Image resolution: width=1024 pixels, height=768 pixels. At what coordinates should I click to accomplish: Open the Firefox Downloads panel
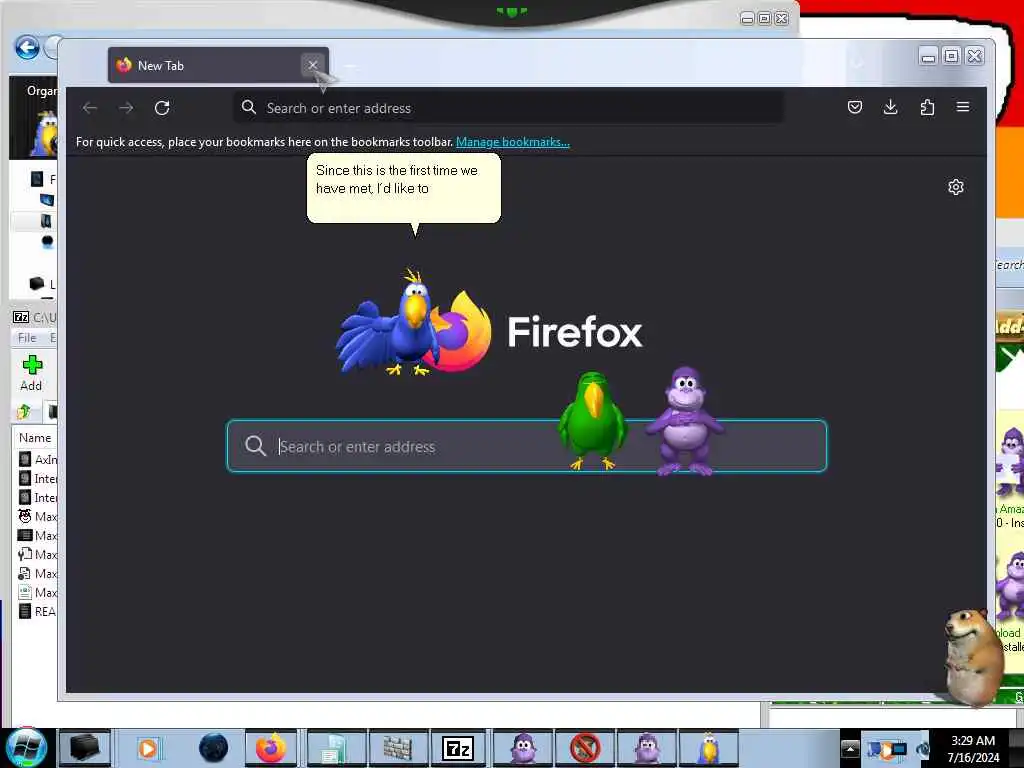(x=890, y=107)
